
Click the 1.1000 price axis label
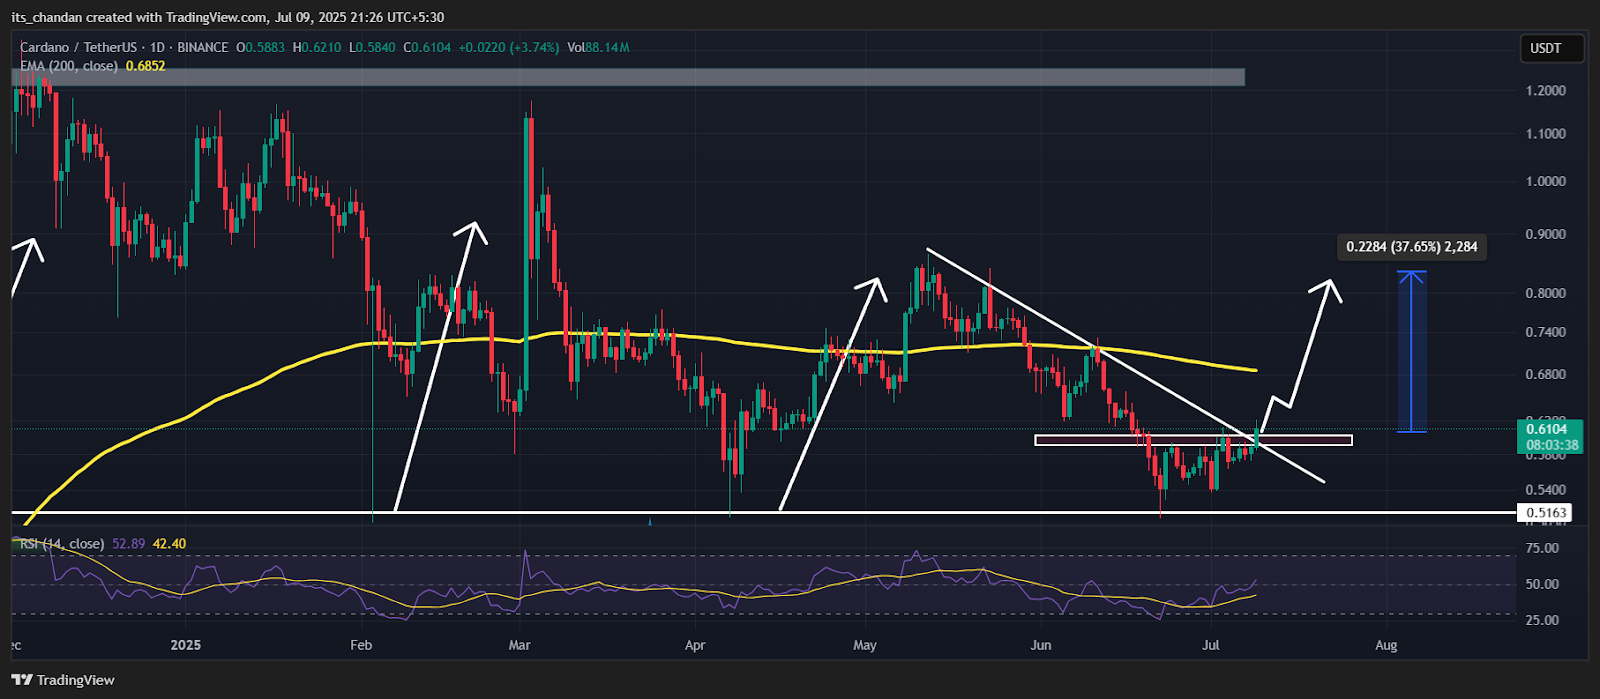point(1545,134)
